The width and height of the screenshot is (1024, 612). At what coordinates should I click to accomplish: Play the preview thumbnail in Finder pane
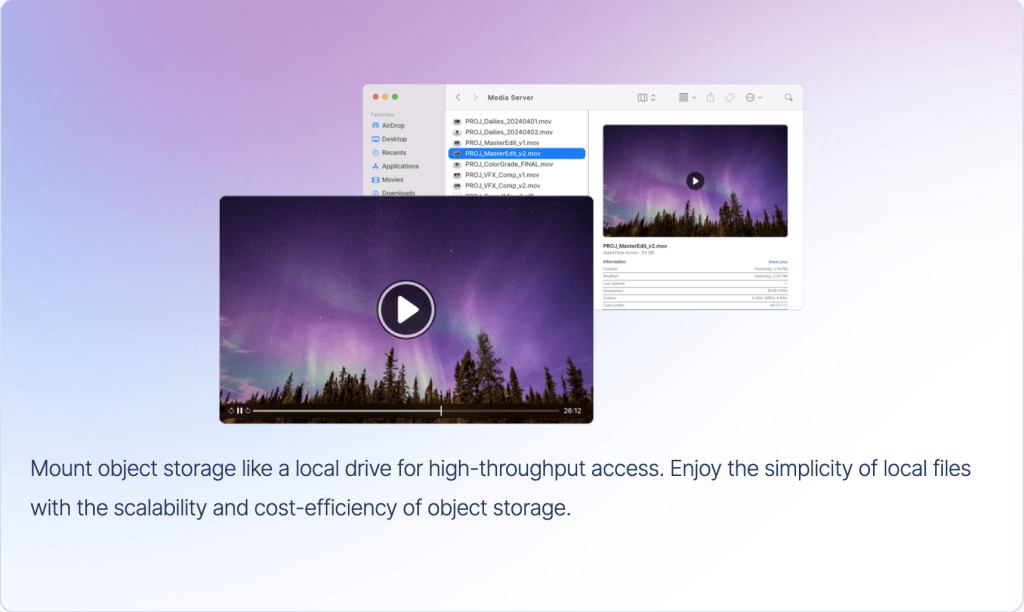click(695, 181)
